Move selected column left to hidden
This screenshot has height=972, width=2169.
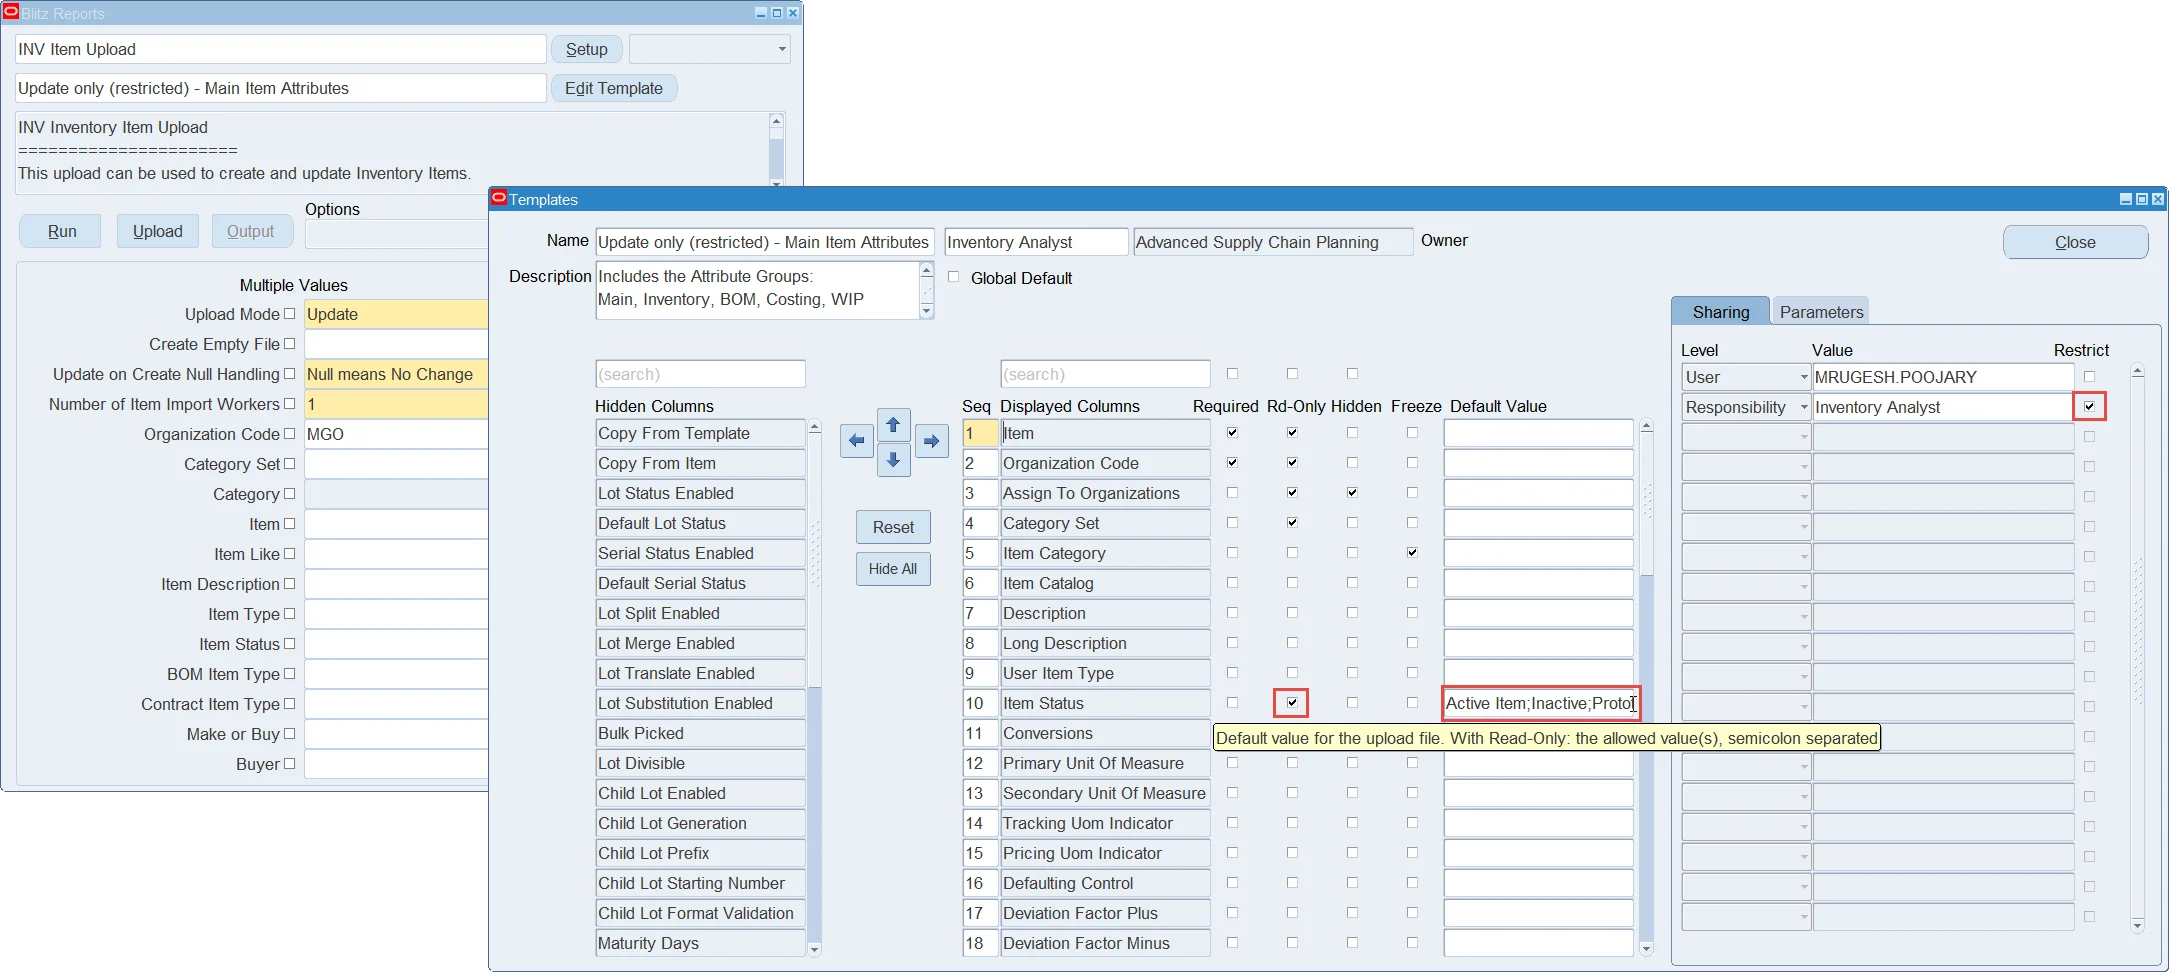[857, 441]
